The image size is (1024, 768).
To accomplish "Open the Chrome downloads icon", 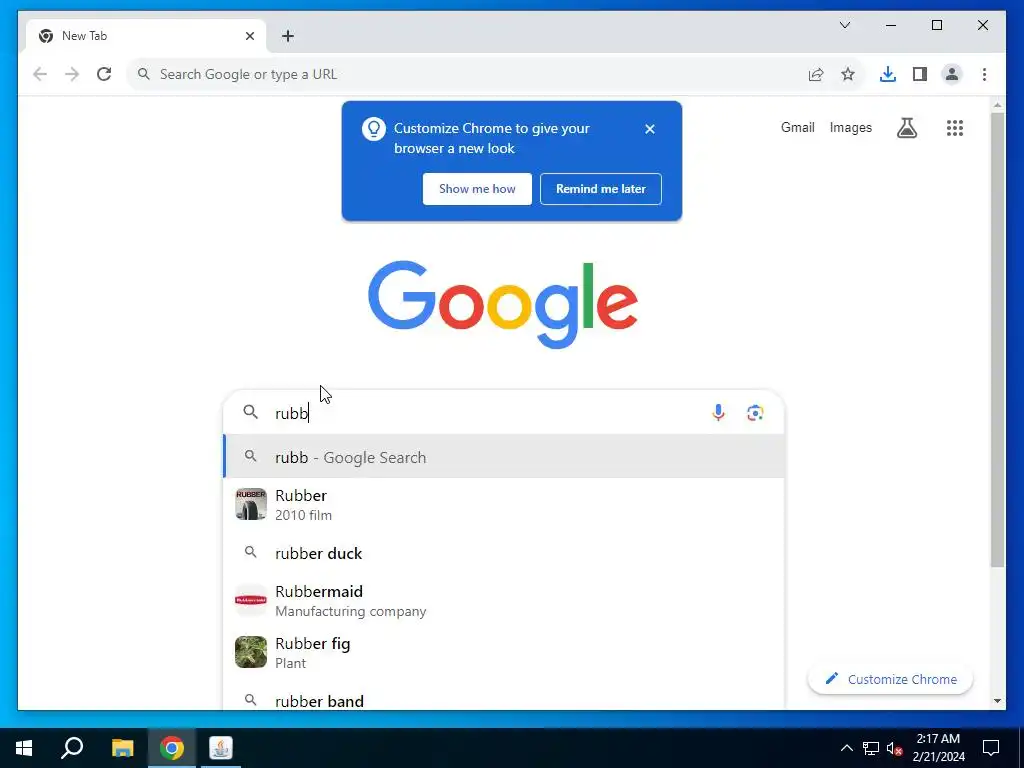I will point(888,74).
